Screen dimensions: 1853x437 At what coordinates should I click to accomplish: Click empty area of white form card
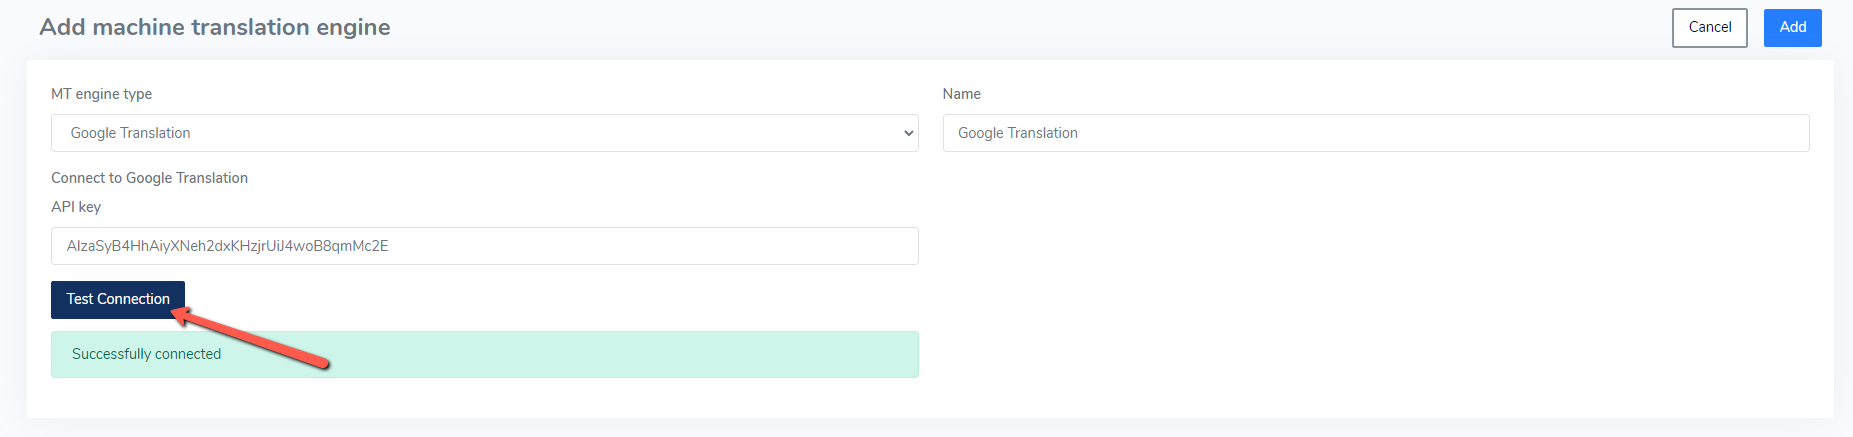click(x=1376, y=290)
